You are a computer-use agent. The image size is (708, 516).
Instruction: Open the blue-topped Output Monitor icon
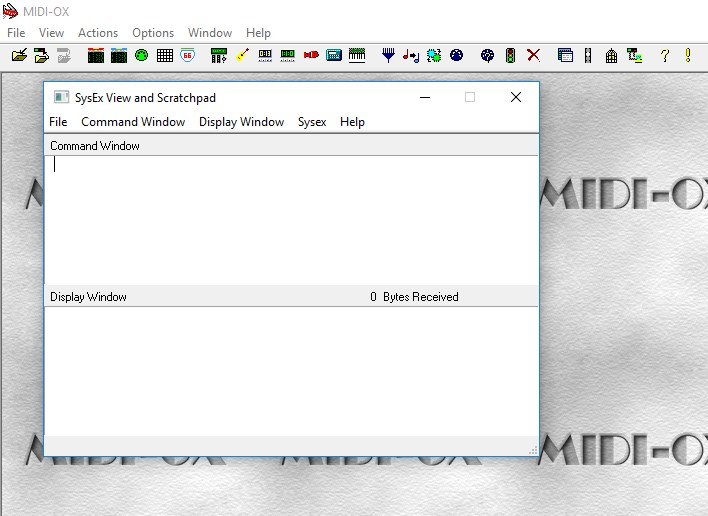click(x=119, y=56)
